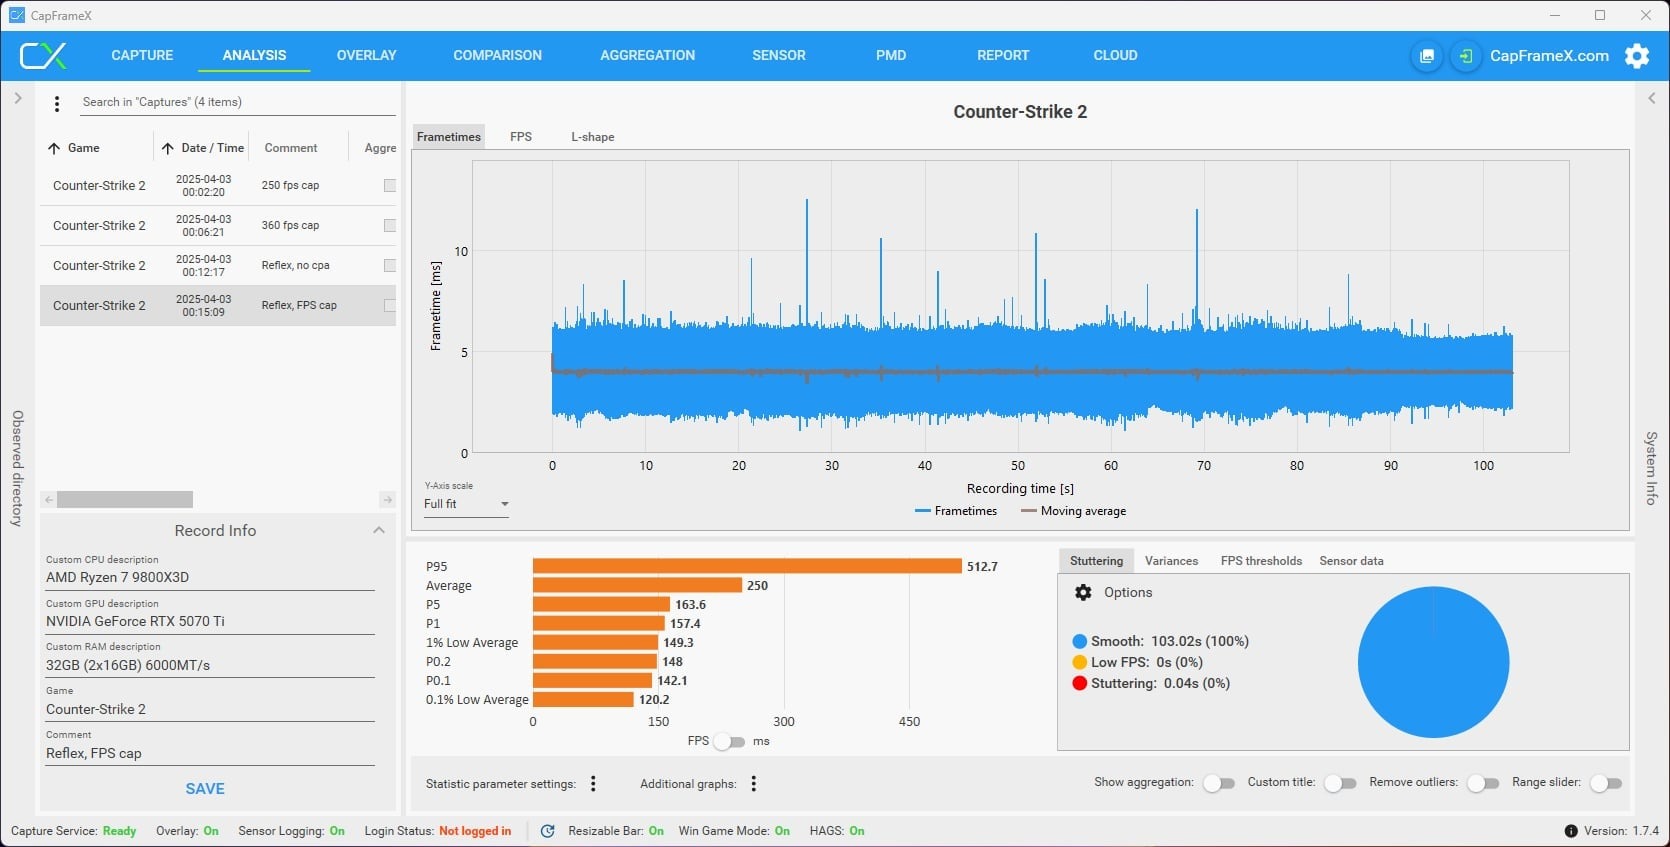
Task: Edit the Custom RAM description field
Action: (210, 666)
